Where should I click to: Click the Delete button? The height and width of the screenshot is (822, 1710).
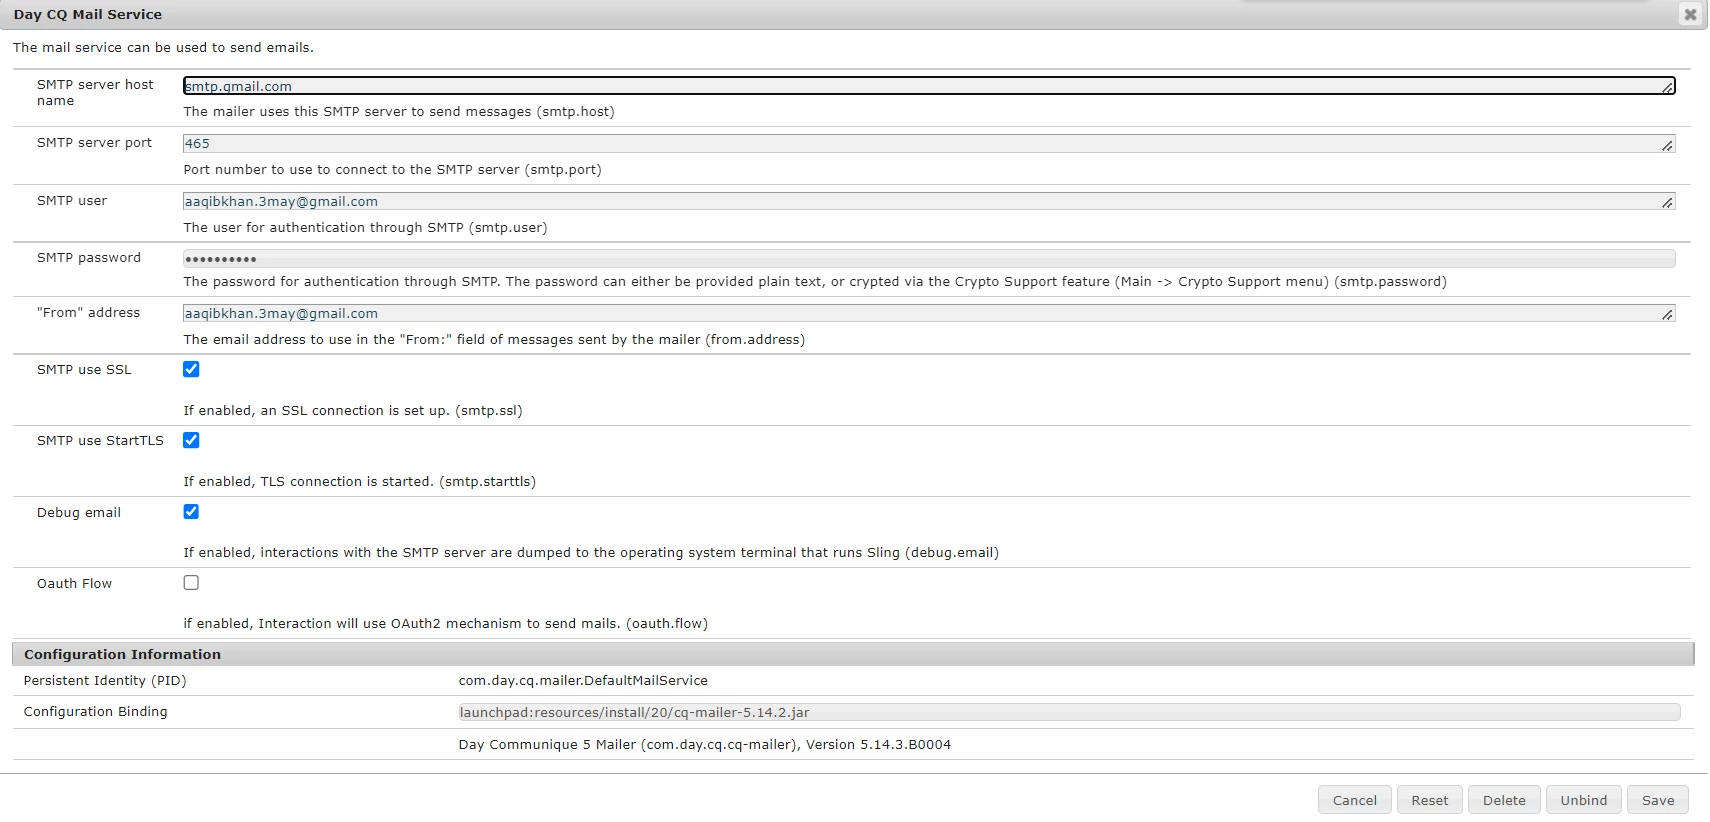1504,800
